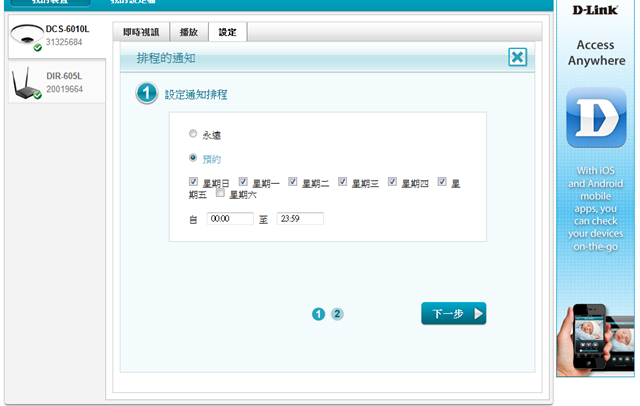Click device number 31325684
Screen dimensions: 640x406
coord(64,42)
